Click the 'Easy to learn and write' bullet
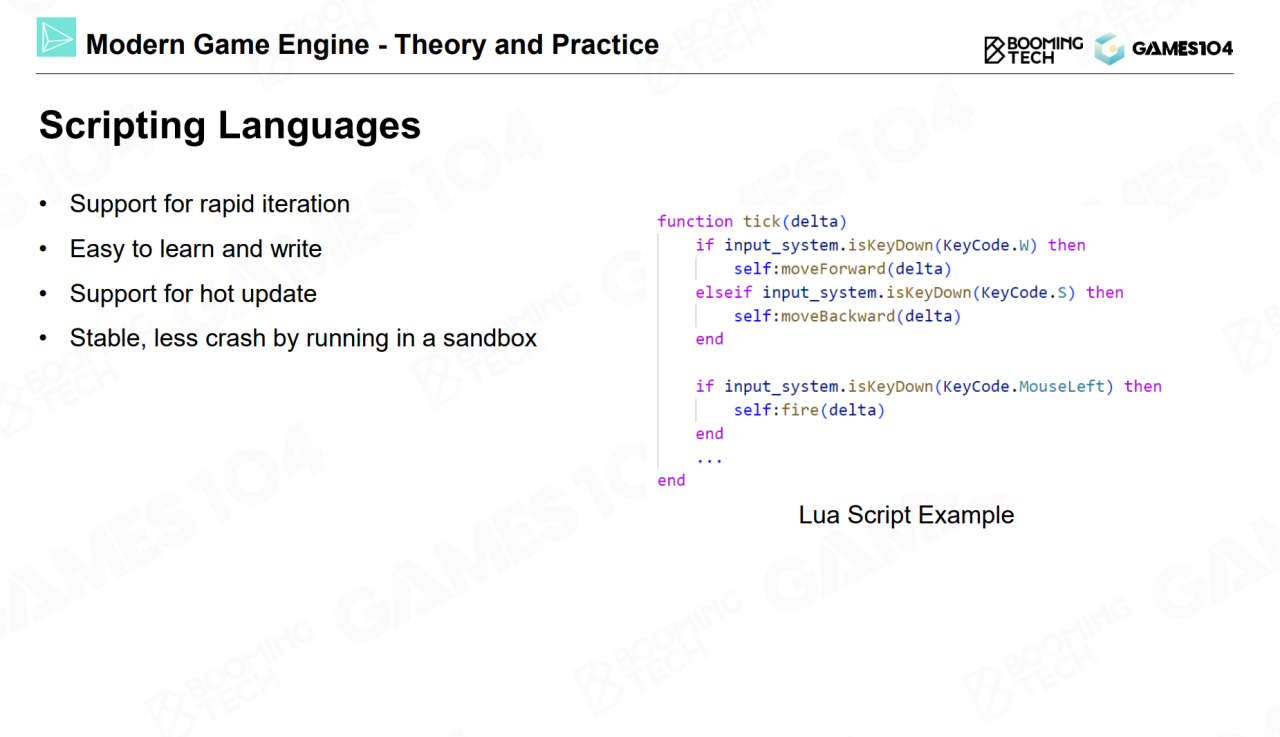Image resolution: width=1280 pixels, height=737 pixels. point(195,249)
